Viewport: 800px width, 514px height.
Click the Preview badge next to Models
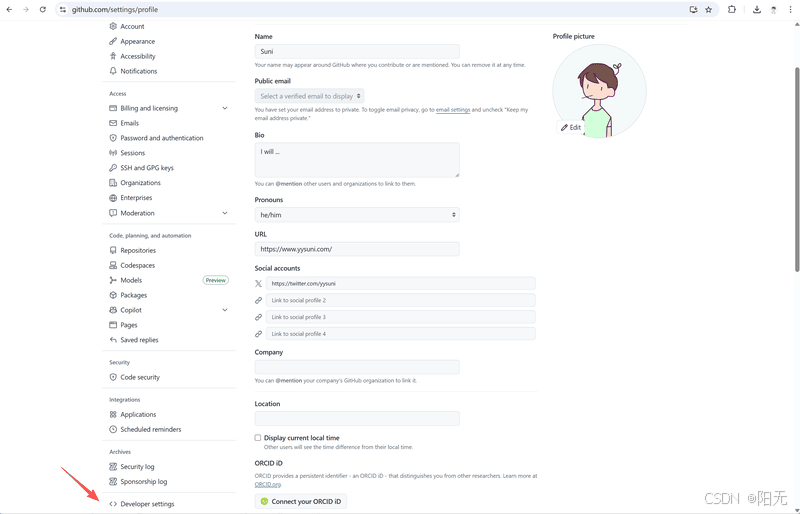point(216,280)
